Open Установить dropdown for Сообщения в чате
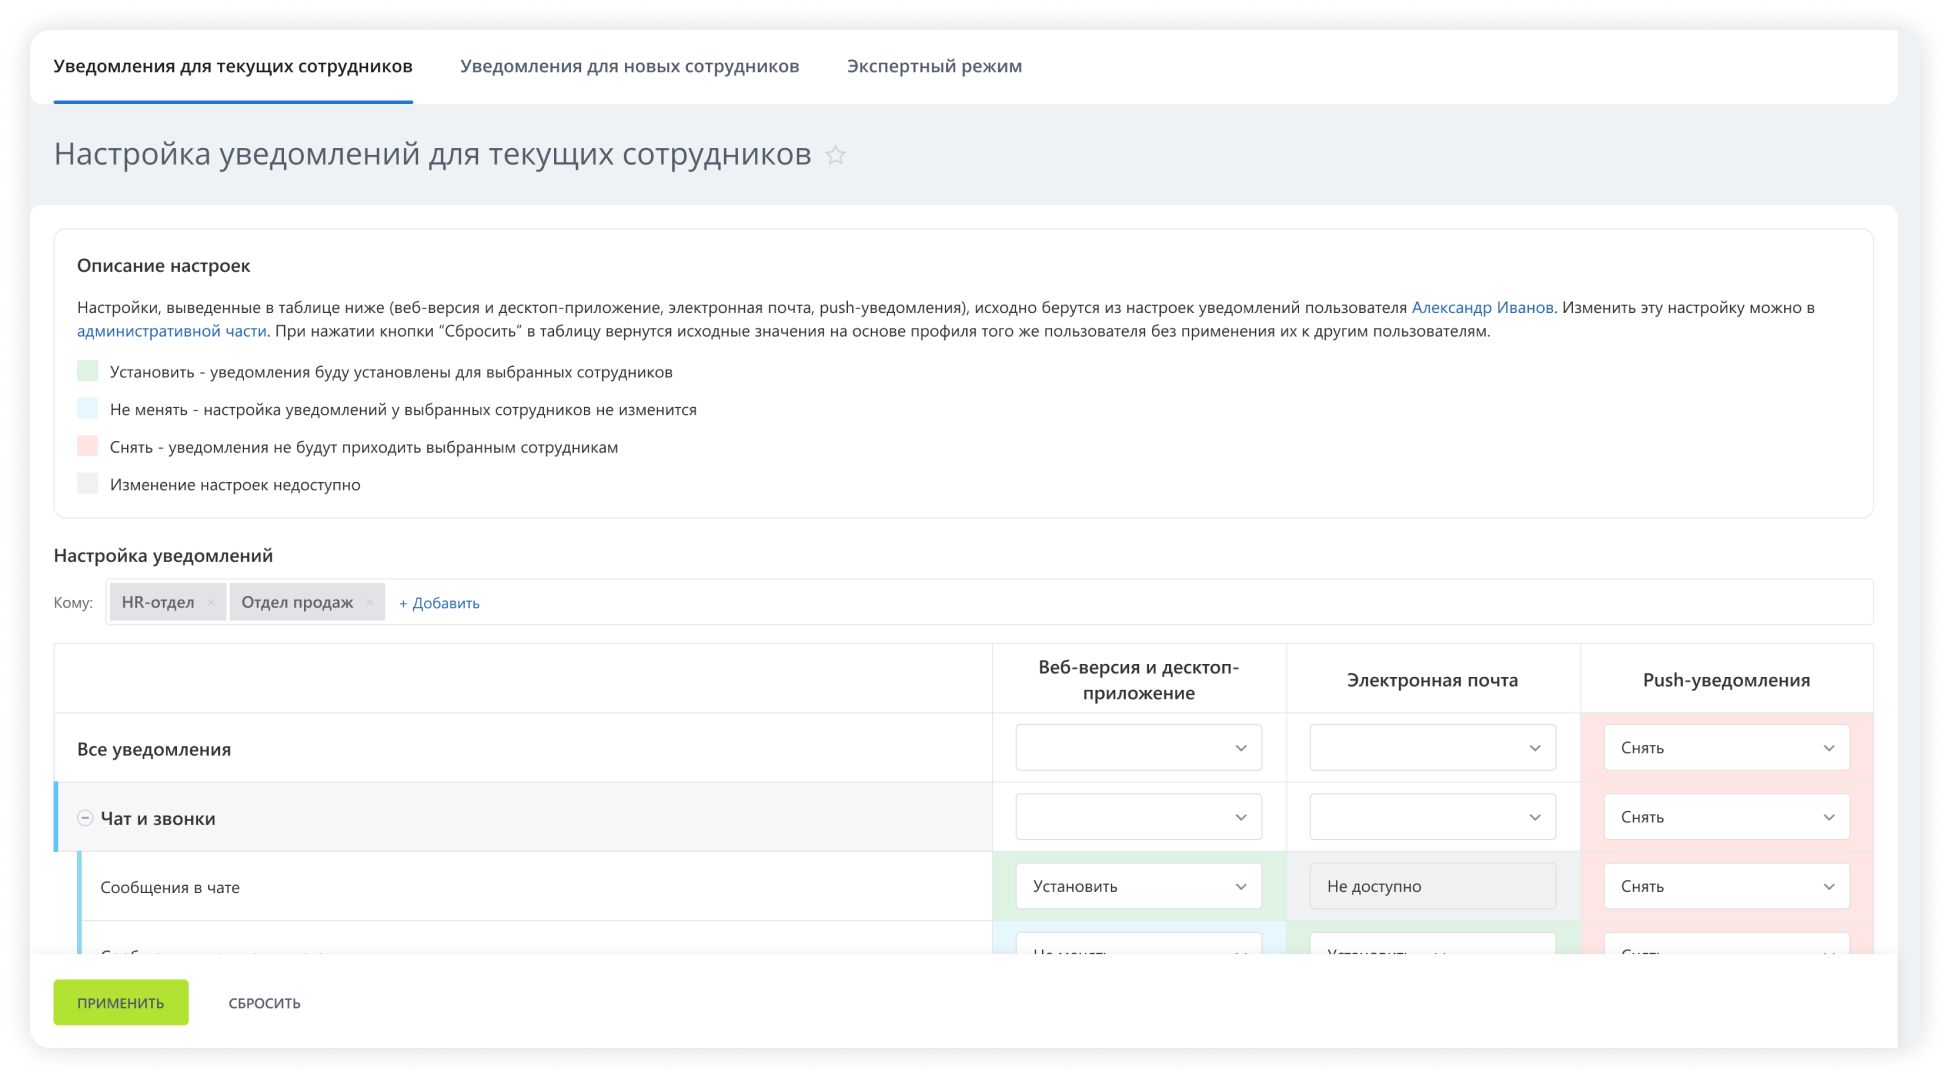The width and height of the screenshot is (1950, 1078). tap(1138, 886)
